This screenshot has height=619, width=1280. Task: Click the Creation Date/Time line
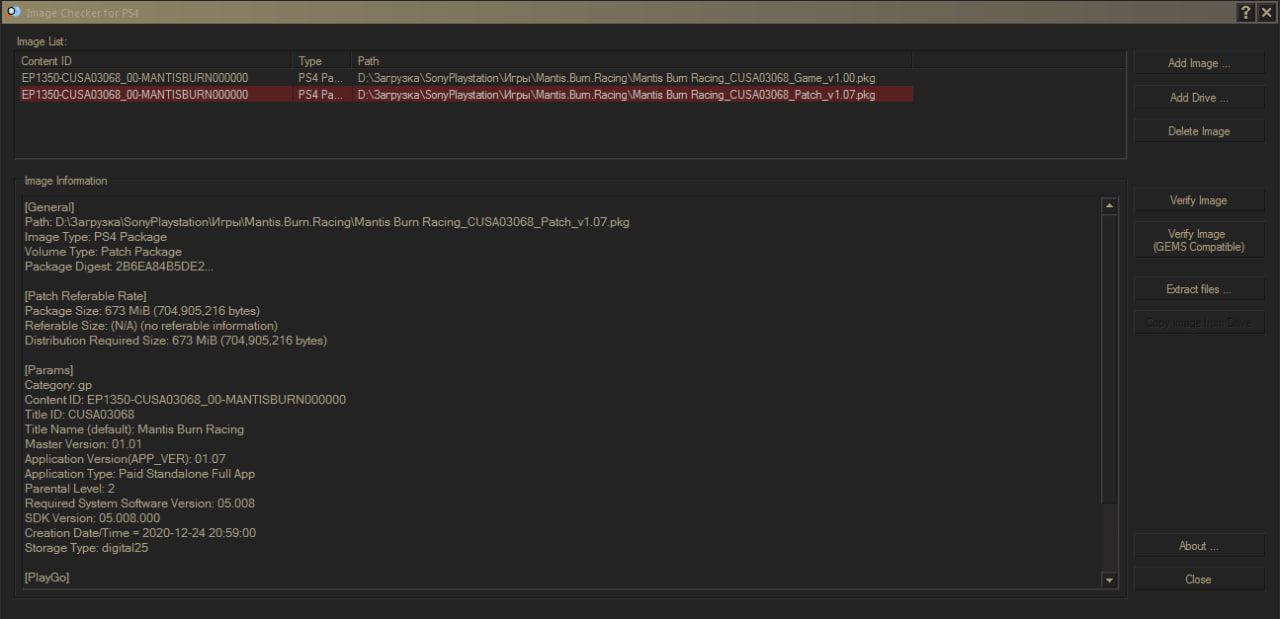(x=140, y=533)
